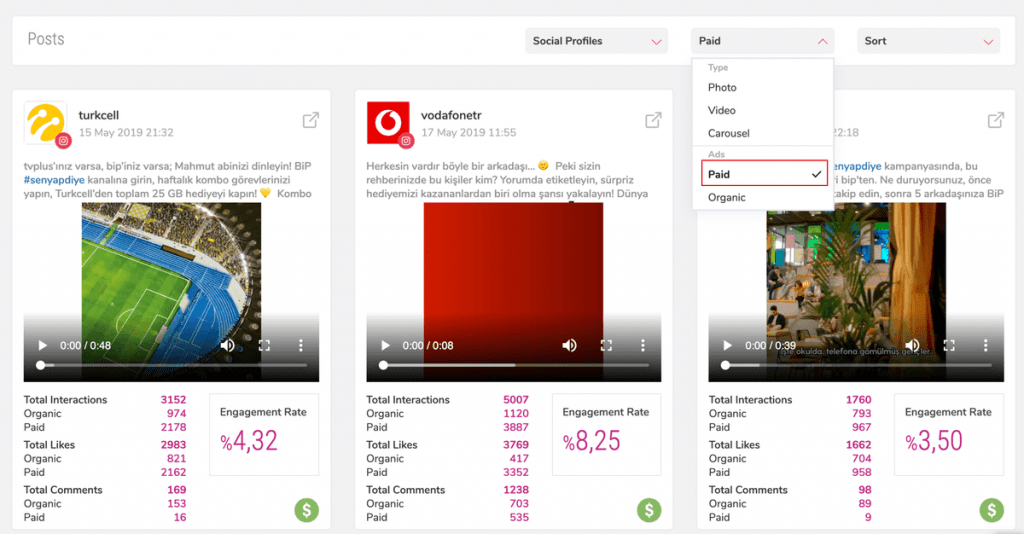Open third post's external link icon
The height and width of the screenshot is (534, 1024).
[x=995, y=120]
